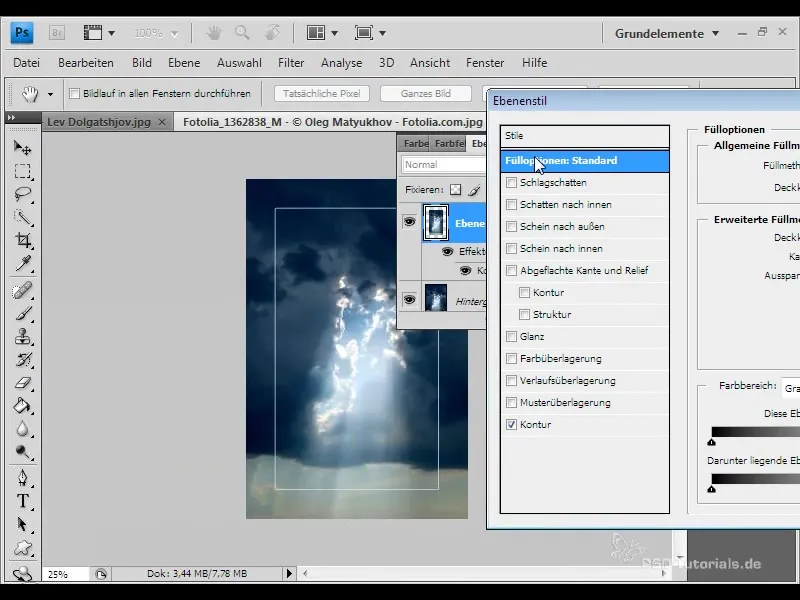The height and width of the screenshot is (600, 800).
Task: Select the Healing Brush tool
Action: [22, 291]
